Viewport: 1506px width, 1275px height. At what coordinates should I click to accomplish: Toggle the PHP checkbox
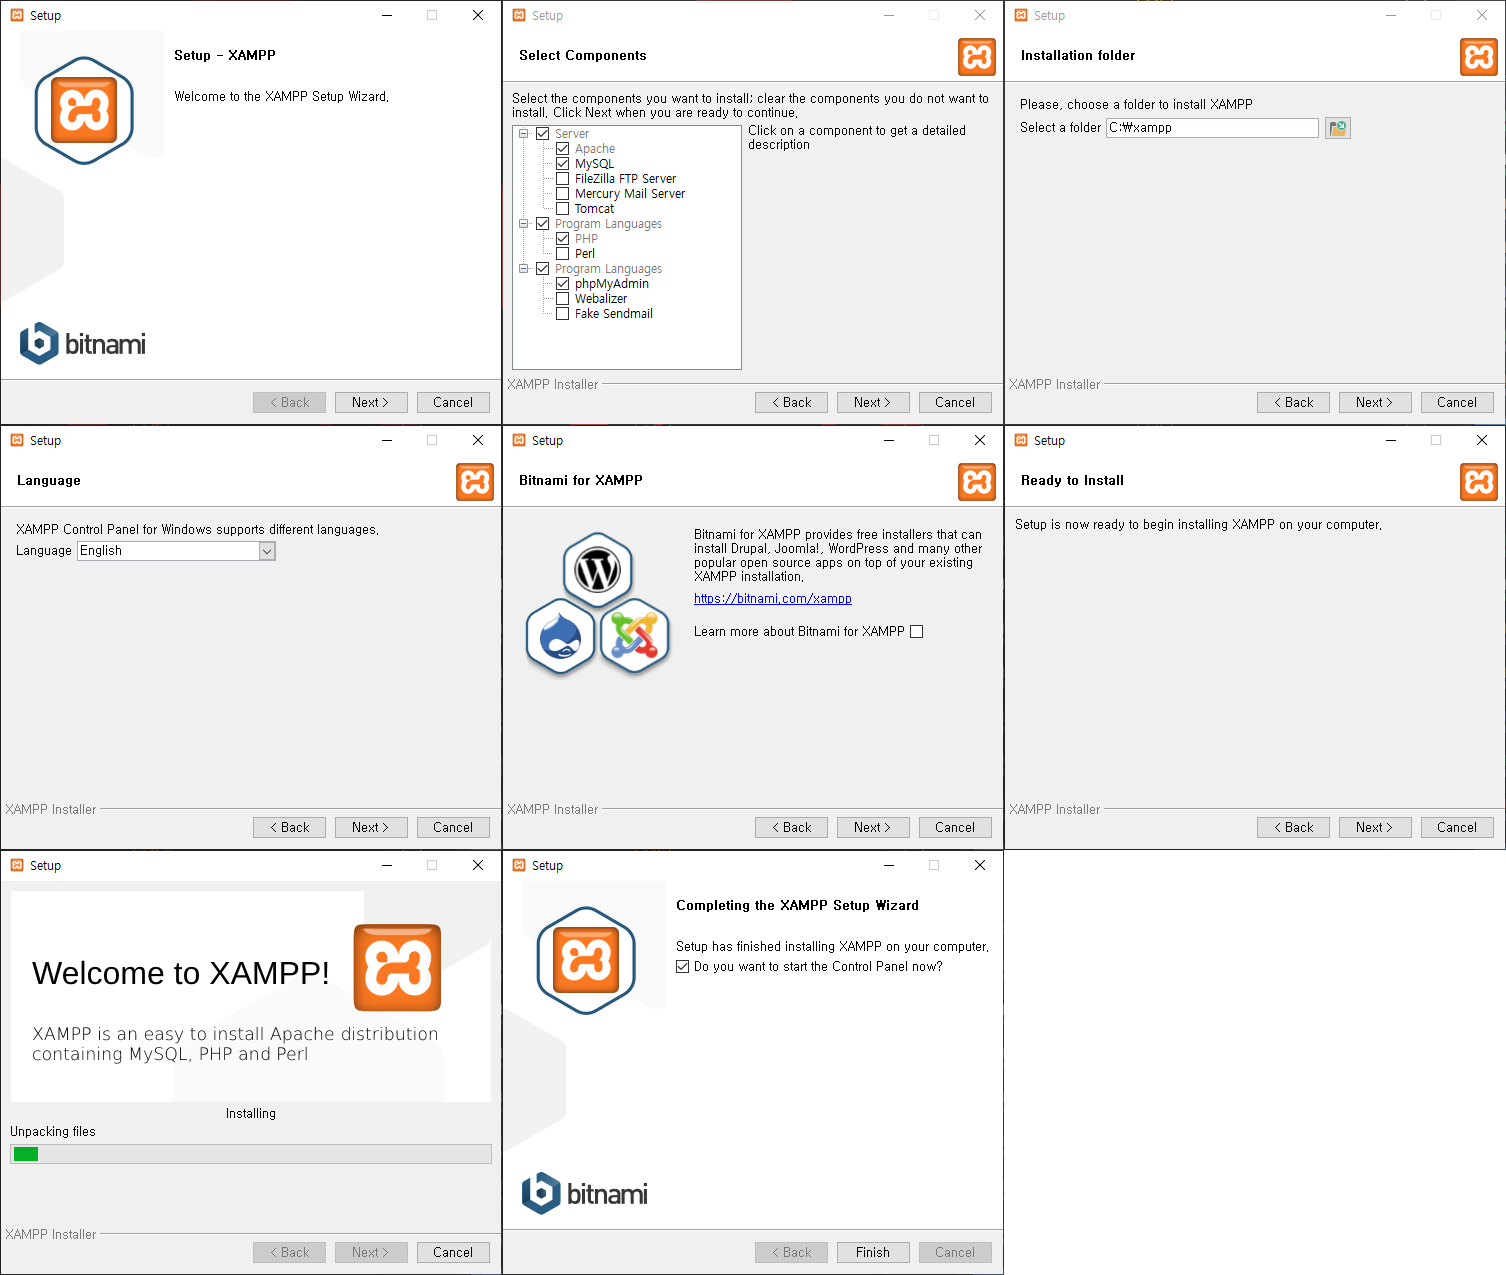(x=563, y=239)
